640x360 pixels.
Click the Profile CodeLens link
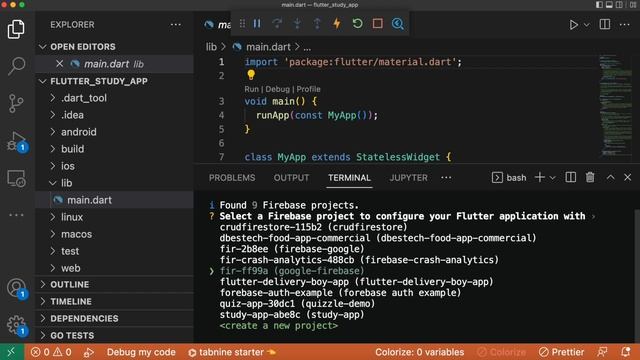(x=308, y=89)
